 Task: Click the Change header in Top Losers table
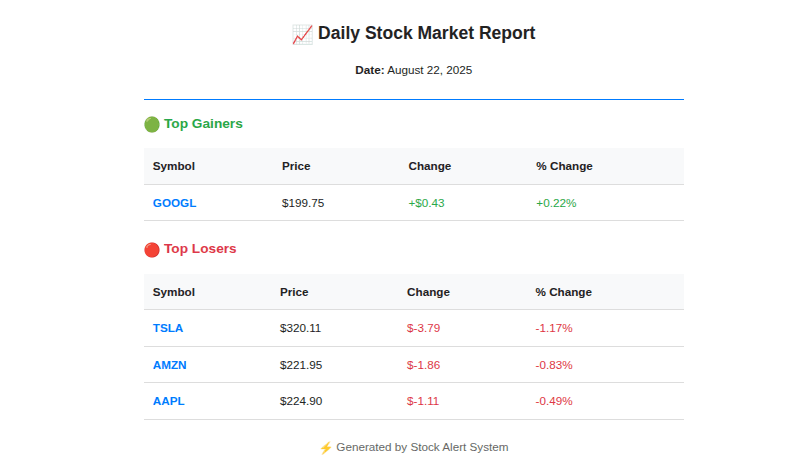coord(429,292)
